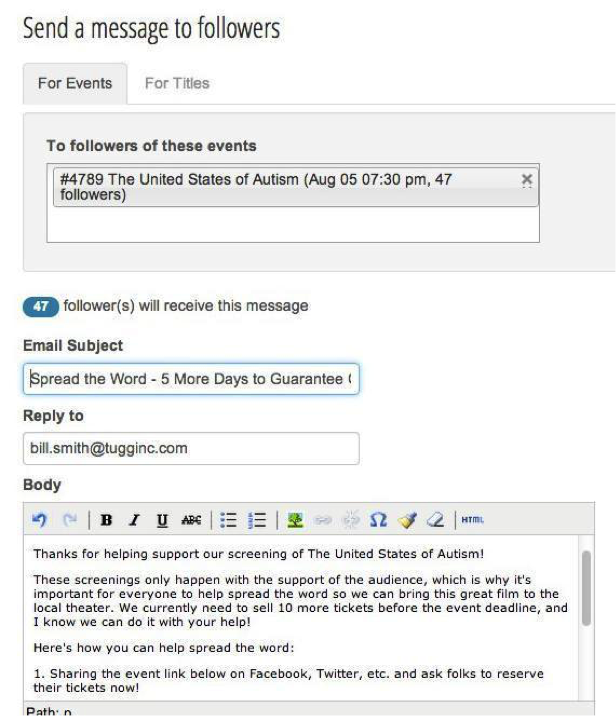Toggle italic formatting in Body editor
The width and height of the screenshot is (616, 716).
pos(134,520)
